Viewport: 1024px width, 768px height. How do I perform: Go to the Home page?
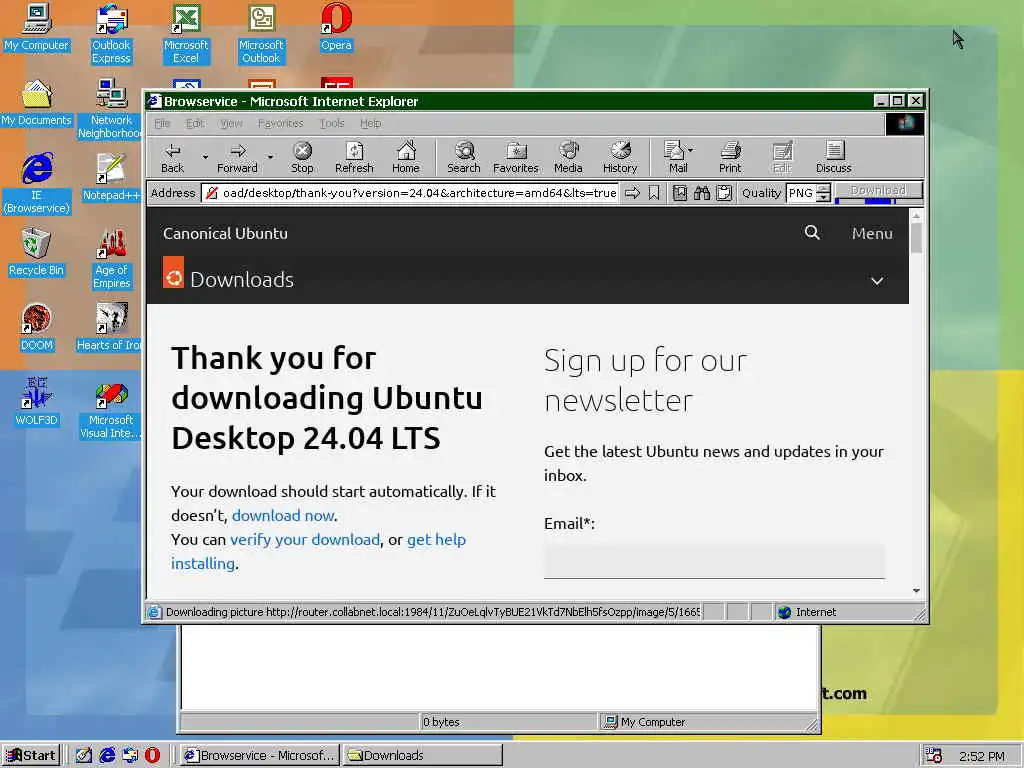point(406,157)
